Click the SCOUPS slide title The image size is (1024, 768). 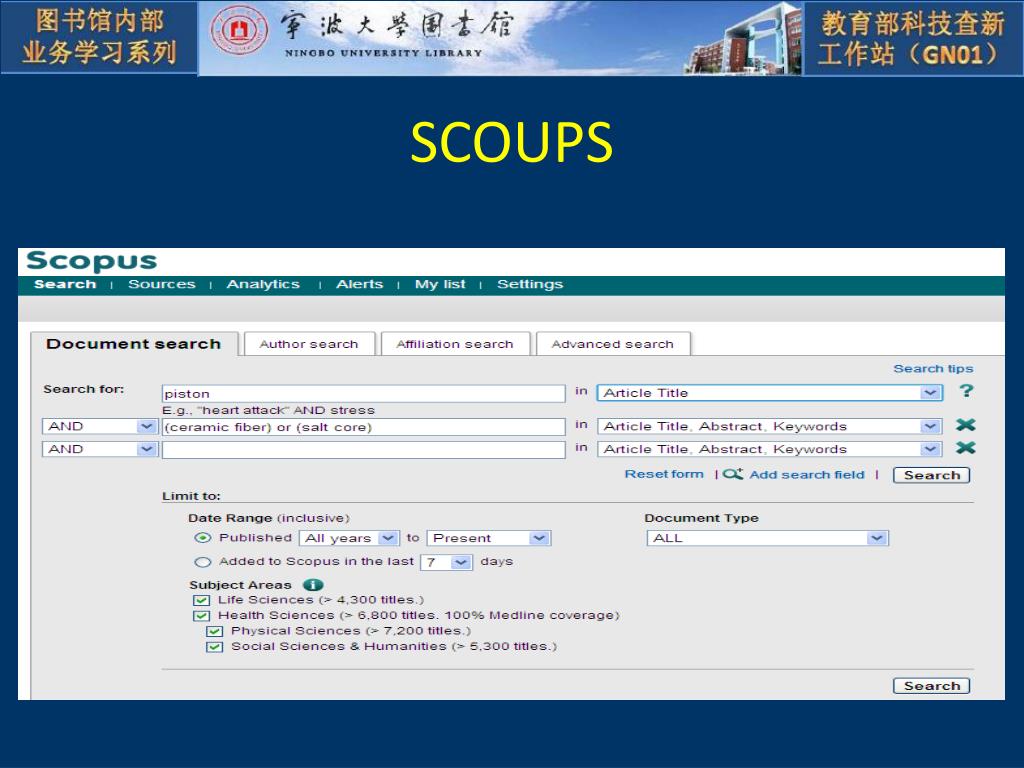(511, 142)
